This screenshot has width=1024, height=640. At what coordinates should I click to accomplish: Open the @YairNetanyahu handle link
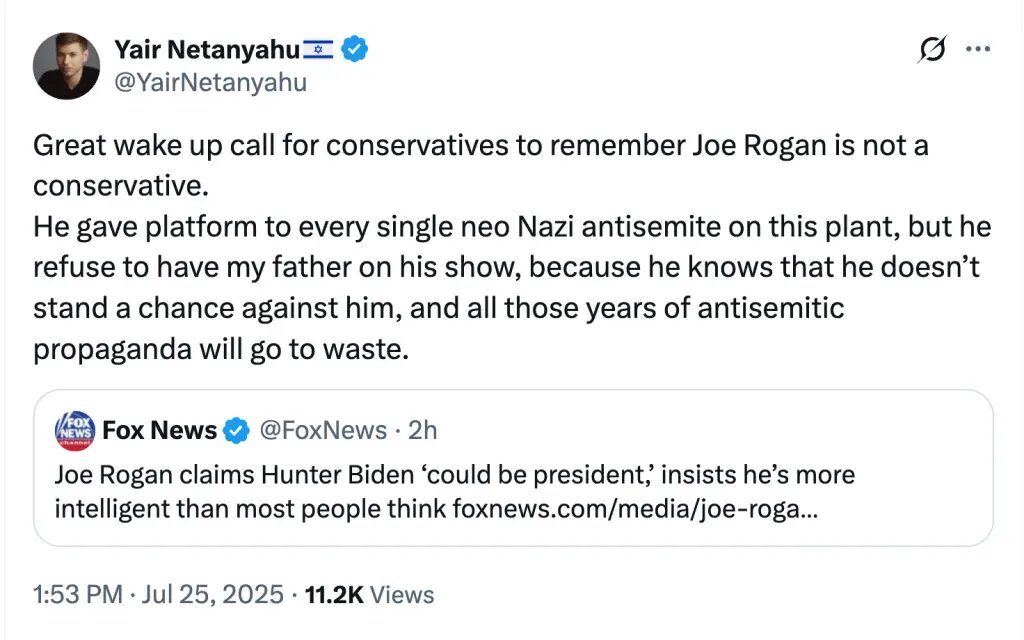(210, 82)
